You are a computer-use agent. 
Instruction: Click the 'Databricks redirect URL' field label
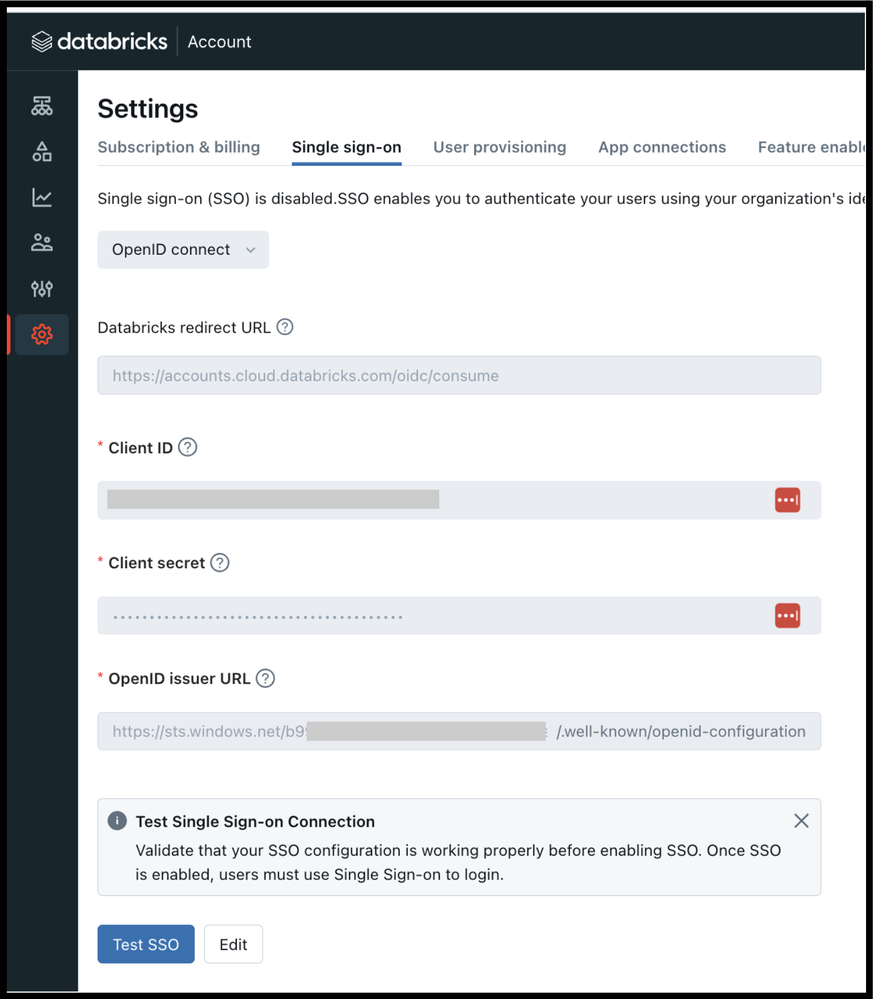(x=184, y=327)
